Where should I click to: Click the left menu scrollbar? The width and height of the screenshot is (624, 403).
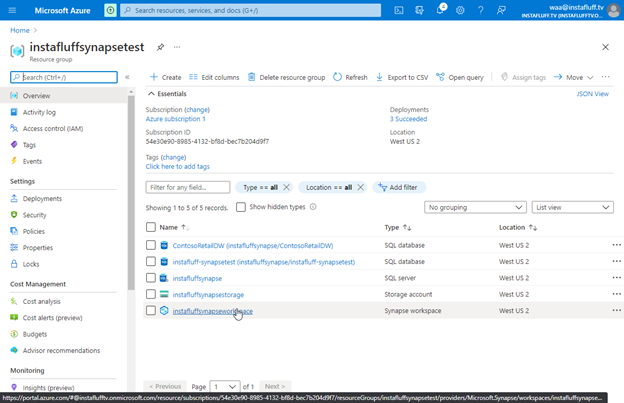(x=131, y=193)
